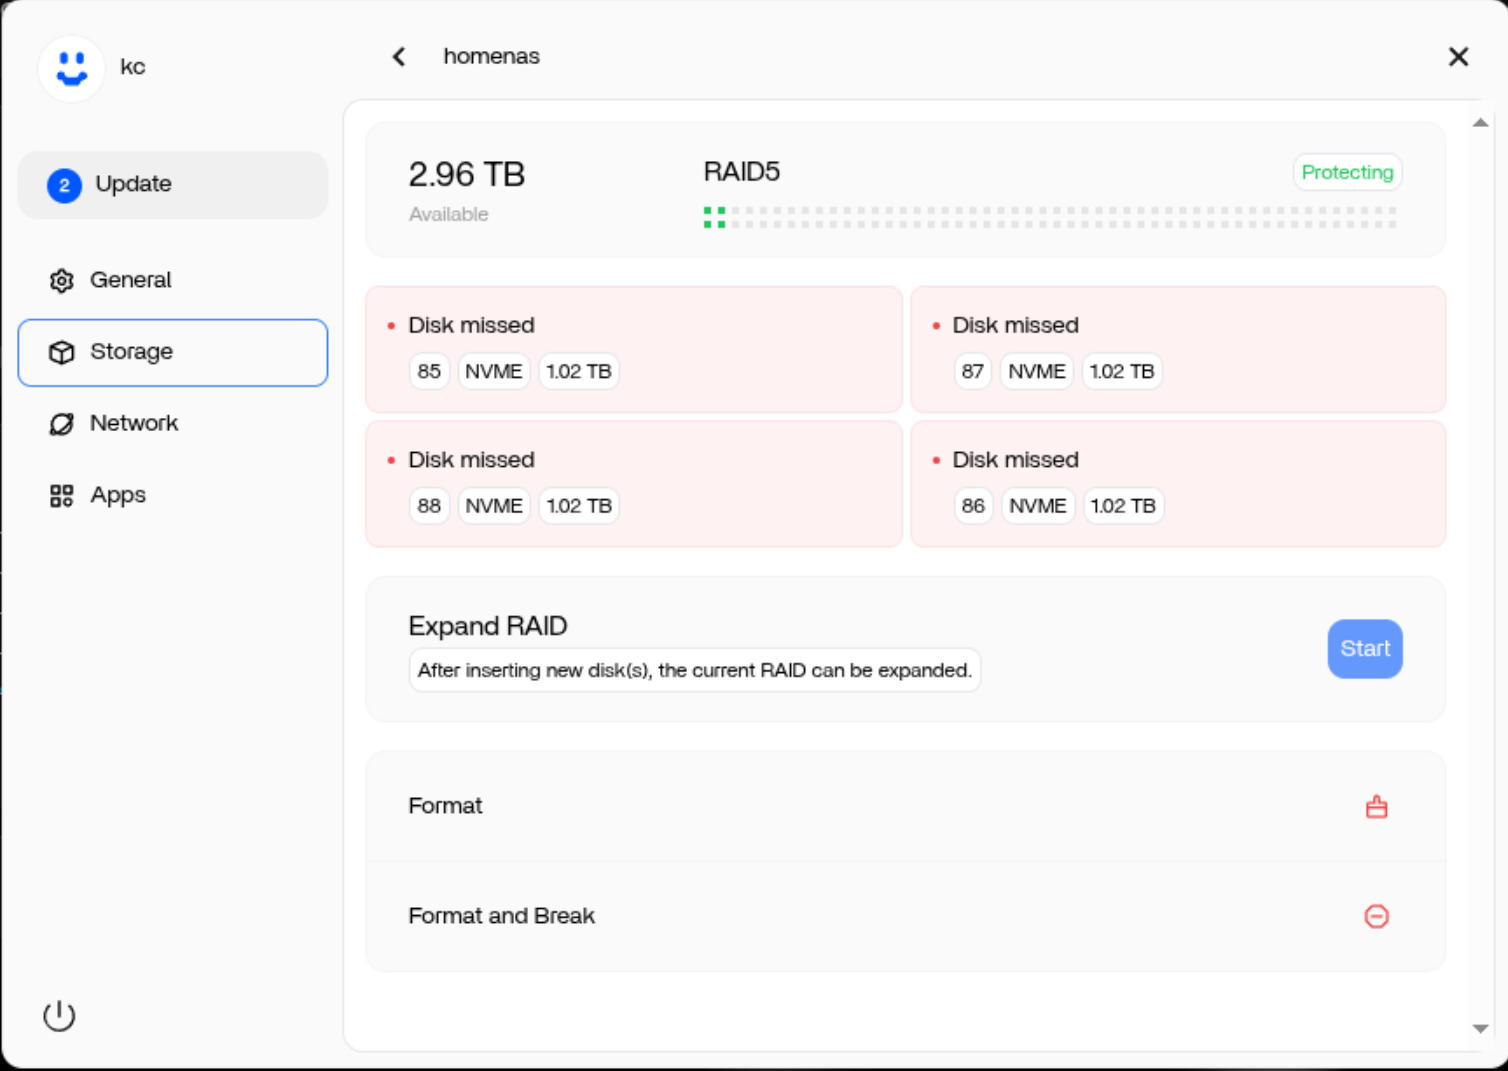1508x1071 pixels.
Task: Click the Apps grid icon
Action: [x=62, y=496]
